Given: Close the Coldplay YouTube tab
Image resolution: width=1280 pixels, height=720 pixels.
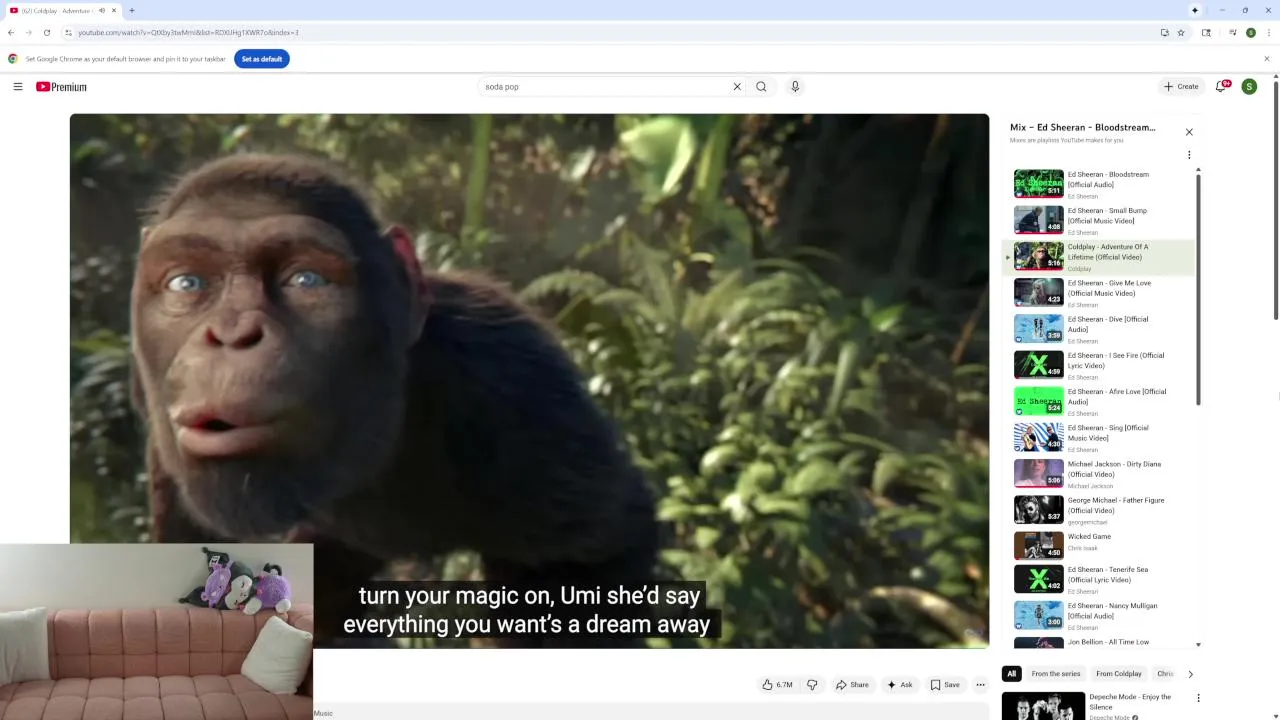Looking at the screenshot, I should pyautogui.click(x=114, y=10).
